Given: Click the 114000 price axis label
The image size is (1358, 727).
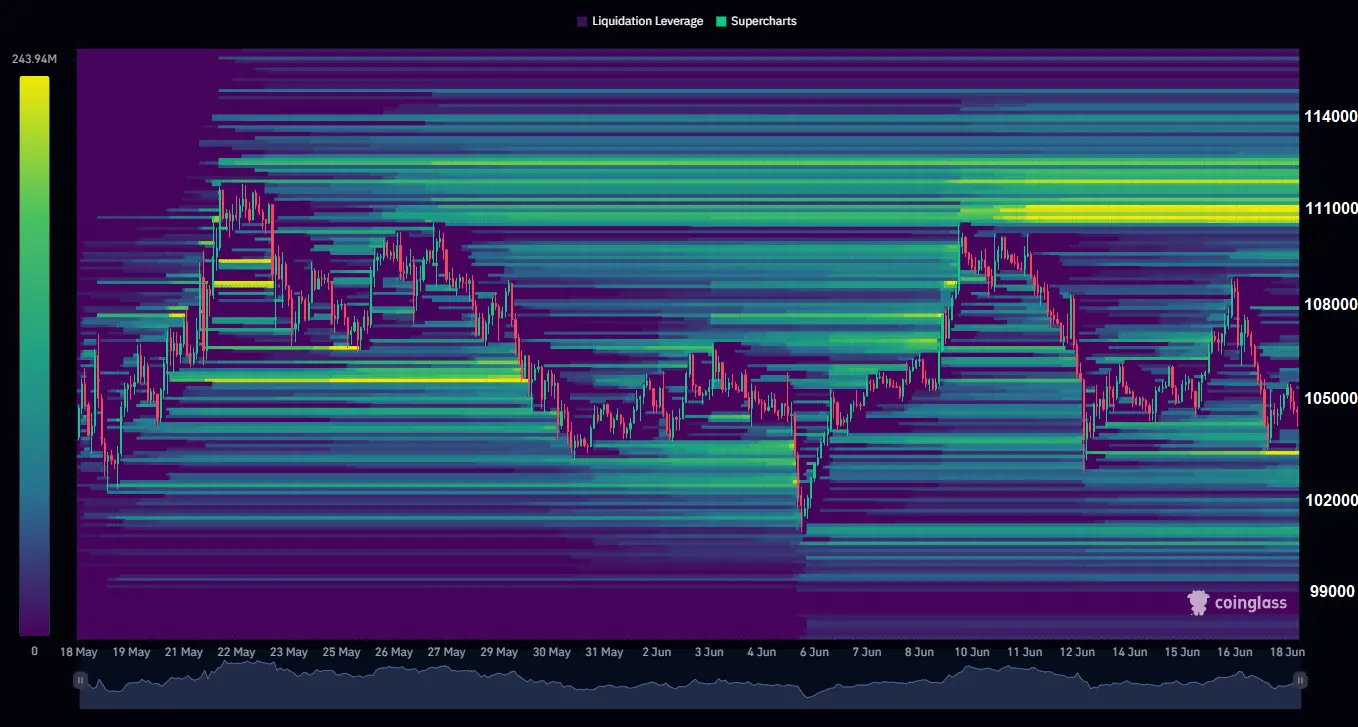Looking at the screenshot, I should [1330, 117].
